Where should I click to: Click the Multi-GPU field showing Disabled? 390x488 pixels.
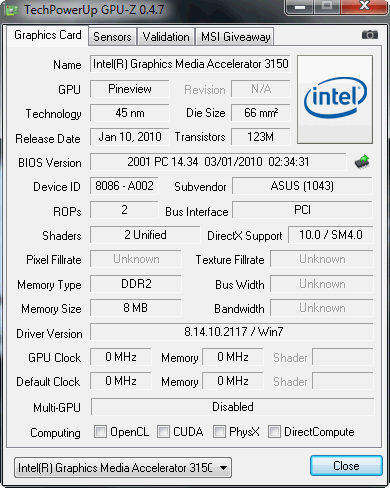point(233,407)
